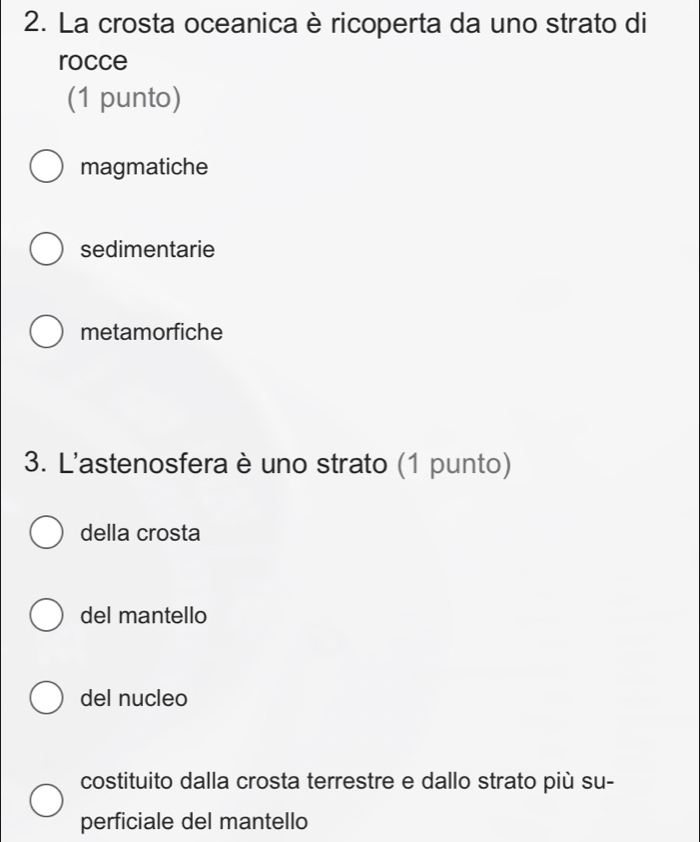Select the 'sedimentarie' radio button
This screenshot has width=700, height=842.
point(46,249)
